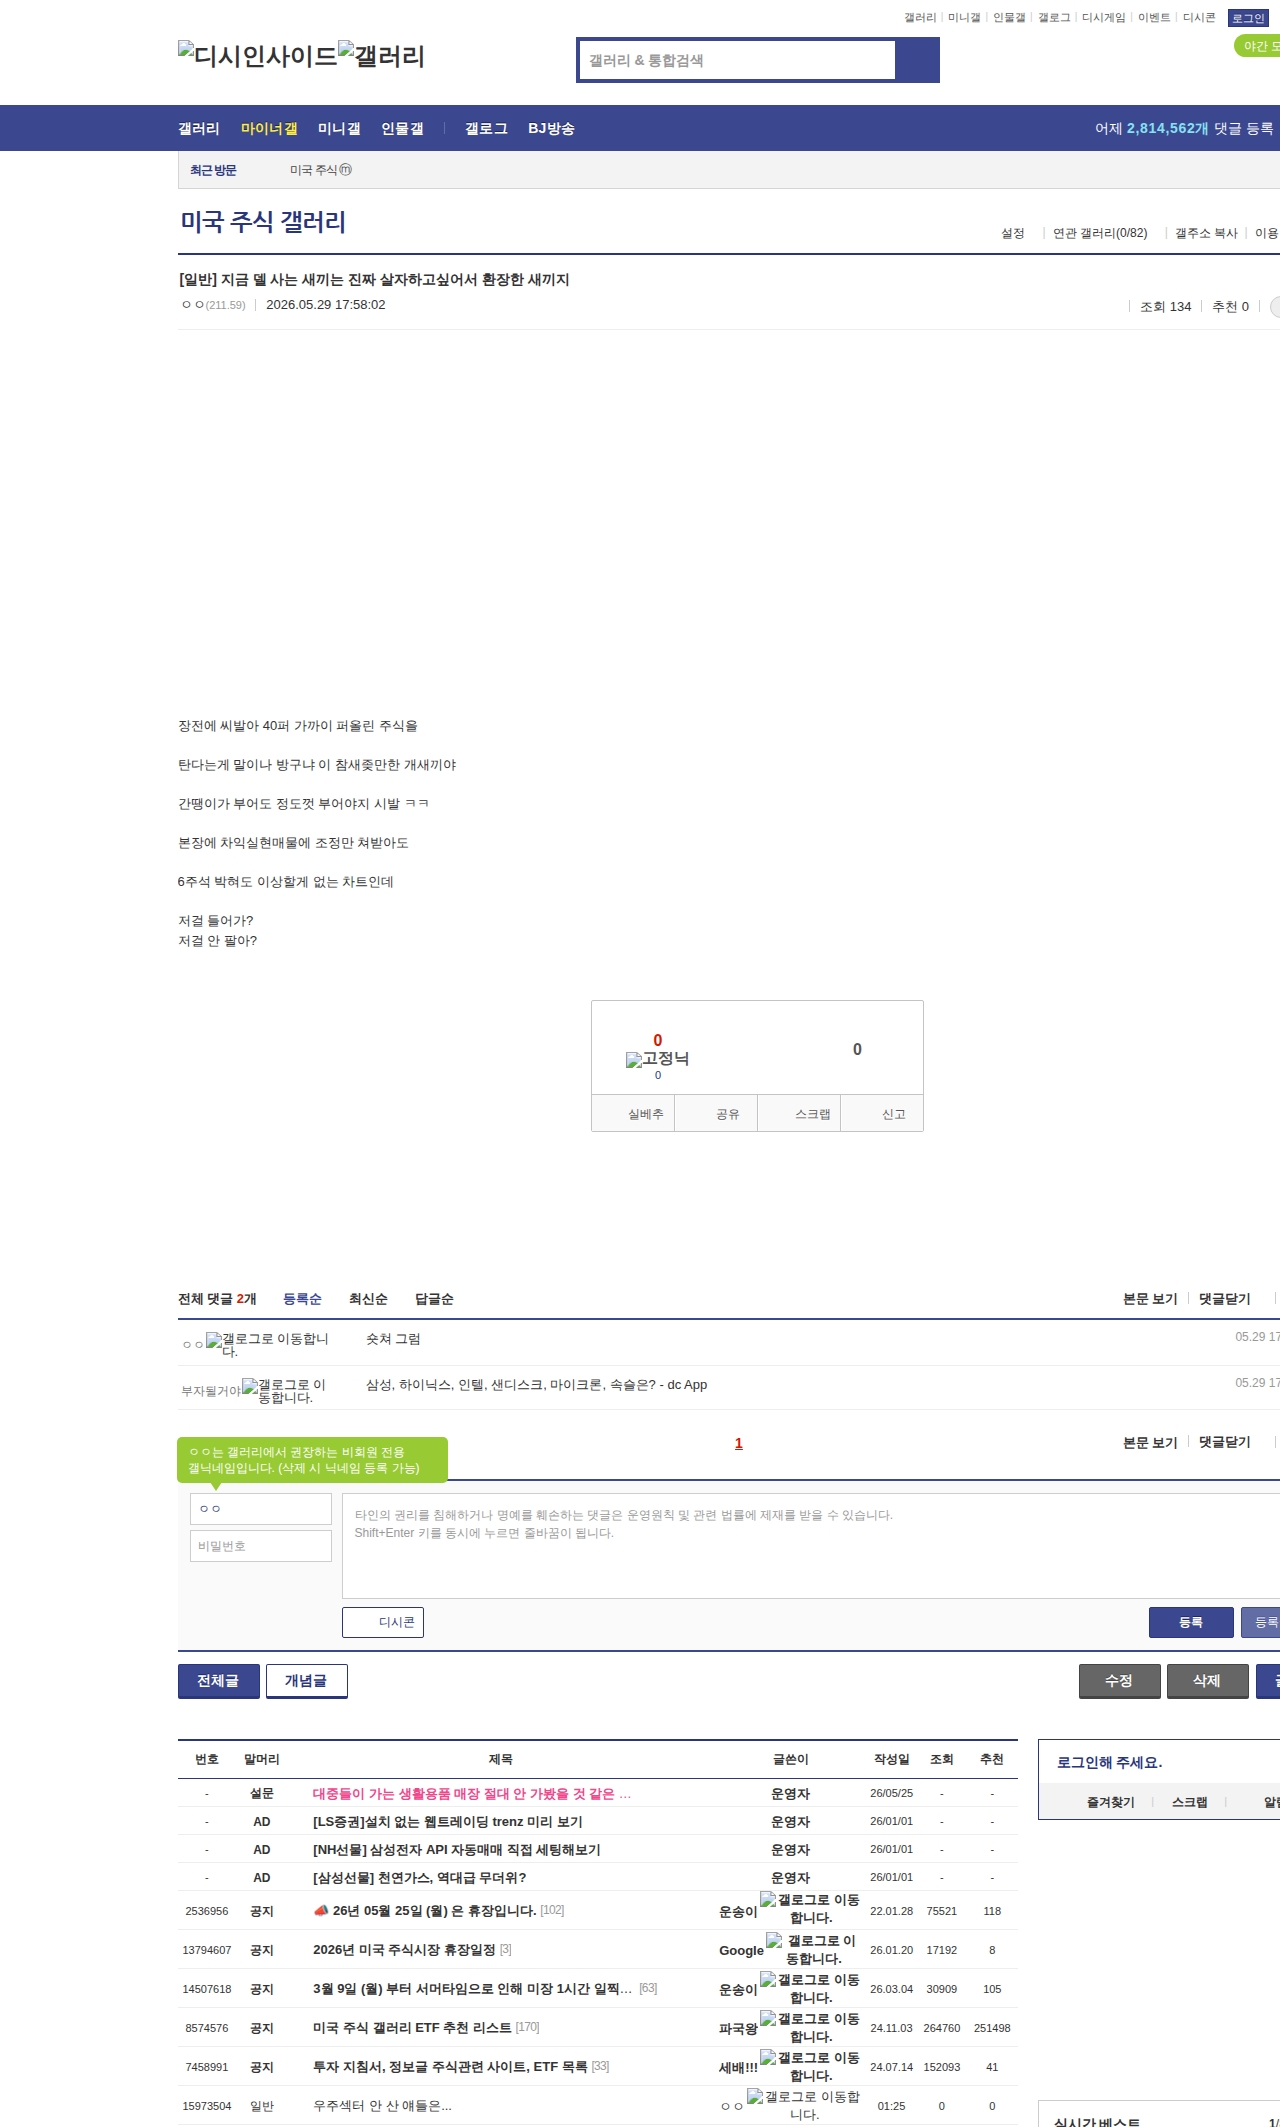Screen dimensions: 1280x2127
Task: Click the 로그인 button at top
Action: [x=1248, y=18]
